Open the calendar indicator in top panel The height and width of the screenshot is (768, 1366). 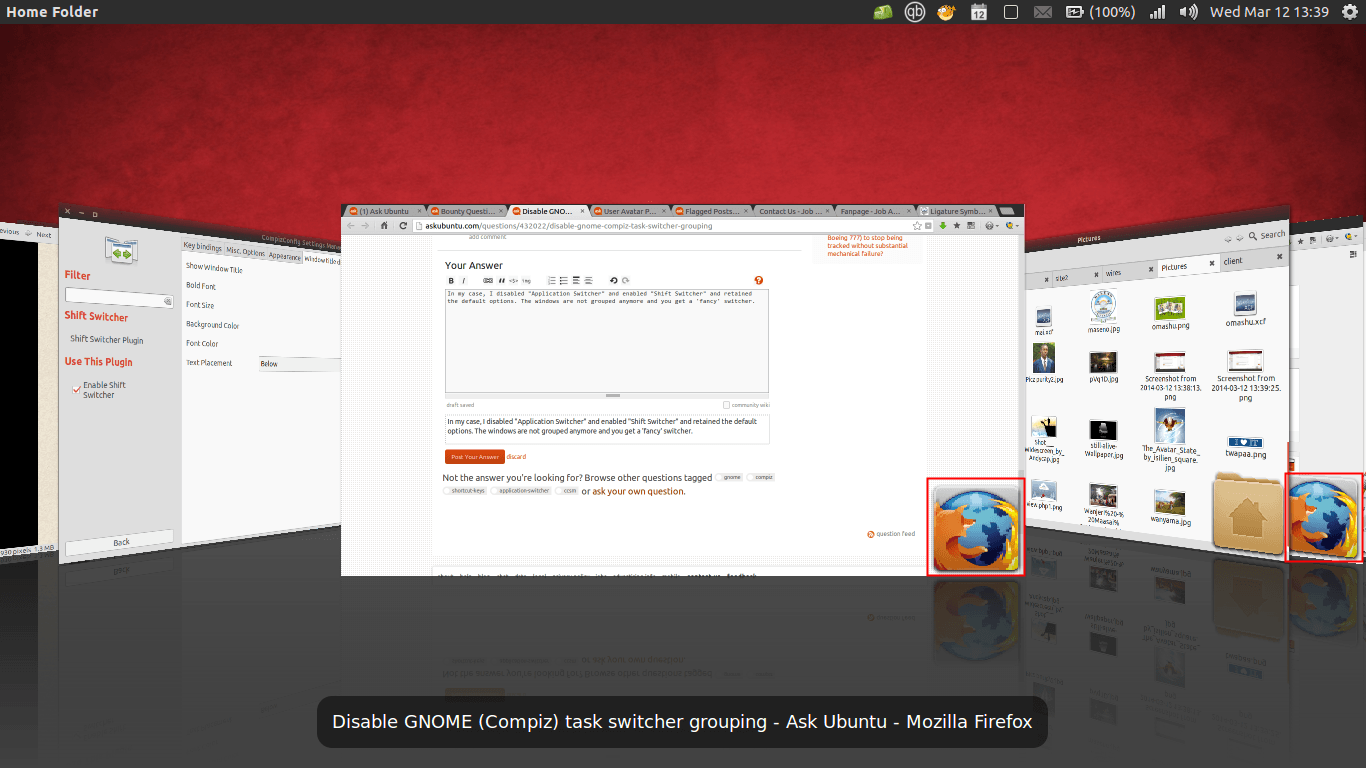(x=979, y=12)
